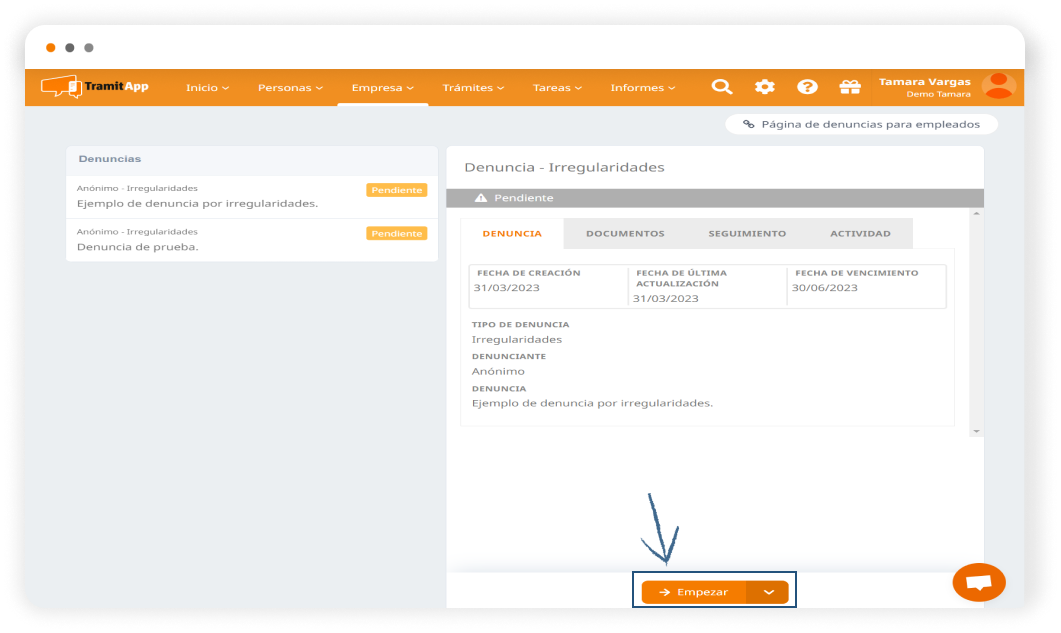Viewport: 1061px width, 633px height.
Task: Open the Empresa menu
Action: pyautogui.click(x=382, y=88)
